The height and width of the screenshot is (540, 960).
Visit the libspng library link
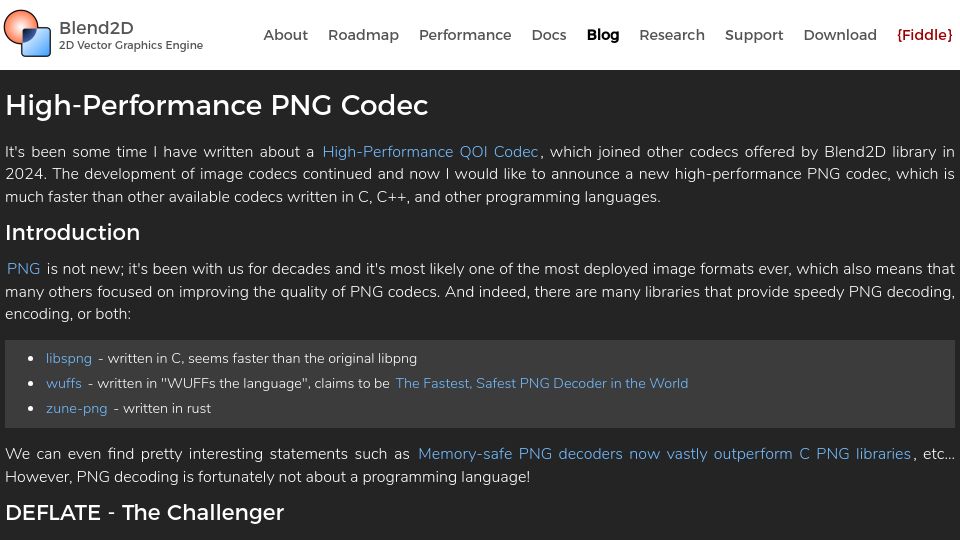coord(69,358)
